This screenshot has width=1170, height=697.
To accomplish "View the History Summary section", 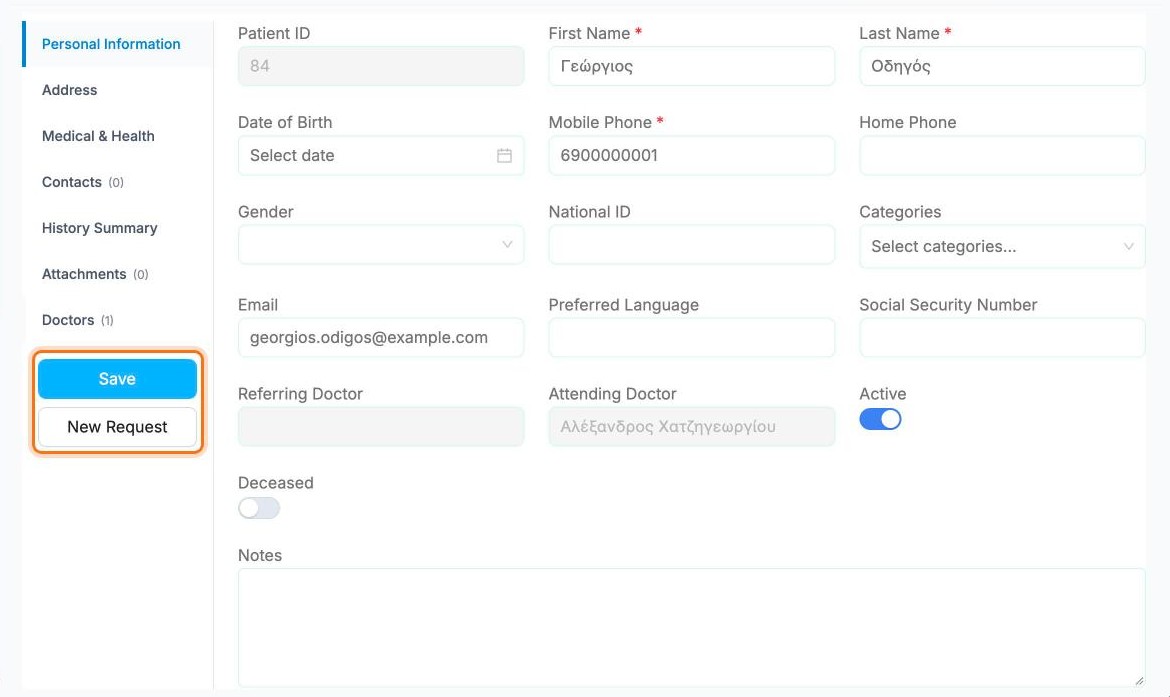I will pos(99,228).
